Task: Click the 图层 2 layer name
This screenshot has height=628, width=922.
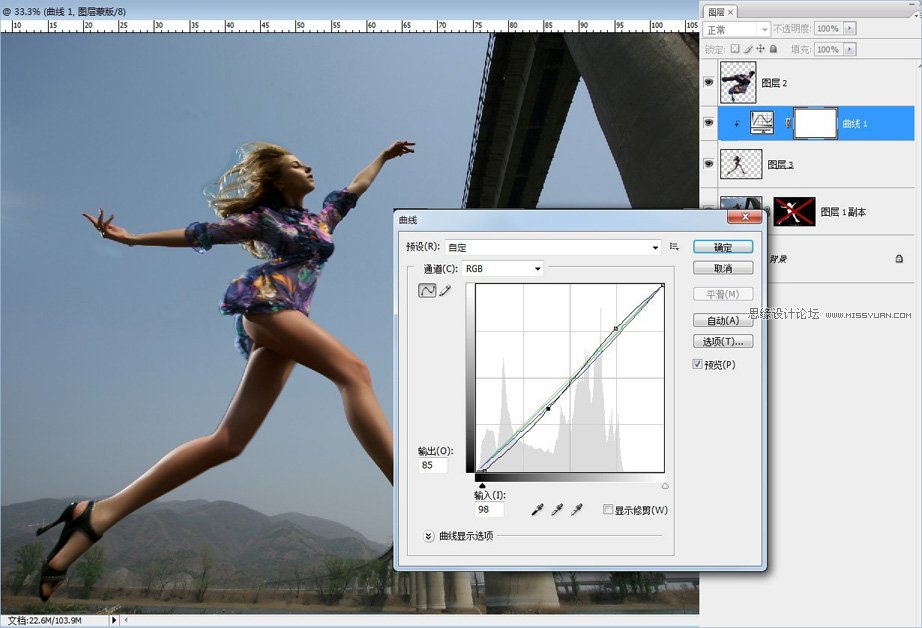Action: coord(774,83)
